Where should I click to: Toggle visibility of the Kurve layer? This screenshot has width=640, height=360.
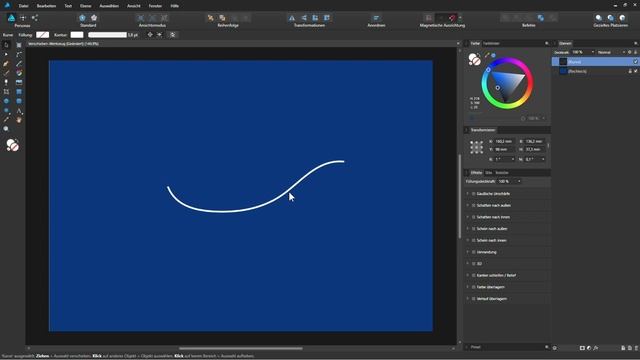coord(636,62)
